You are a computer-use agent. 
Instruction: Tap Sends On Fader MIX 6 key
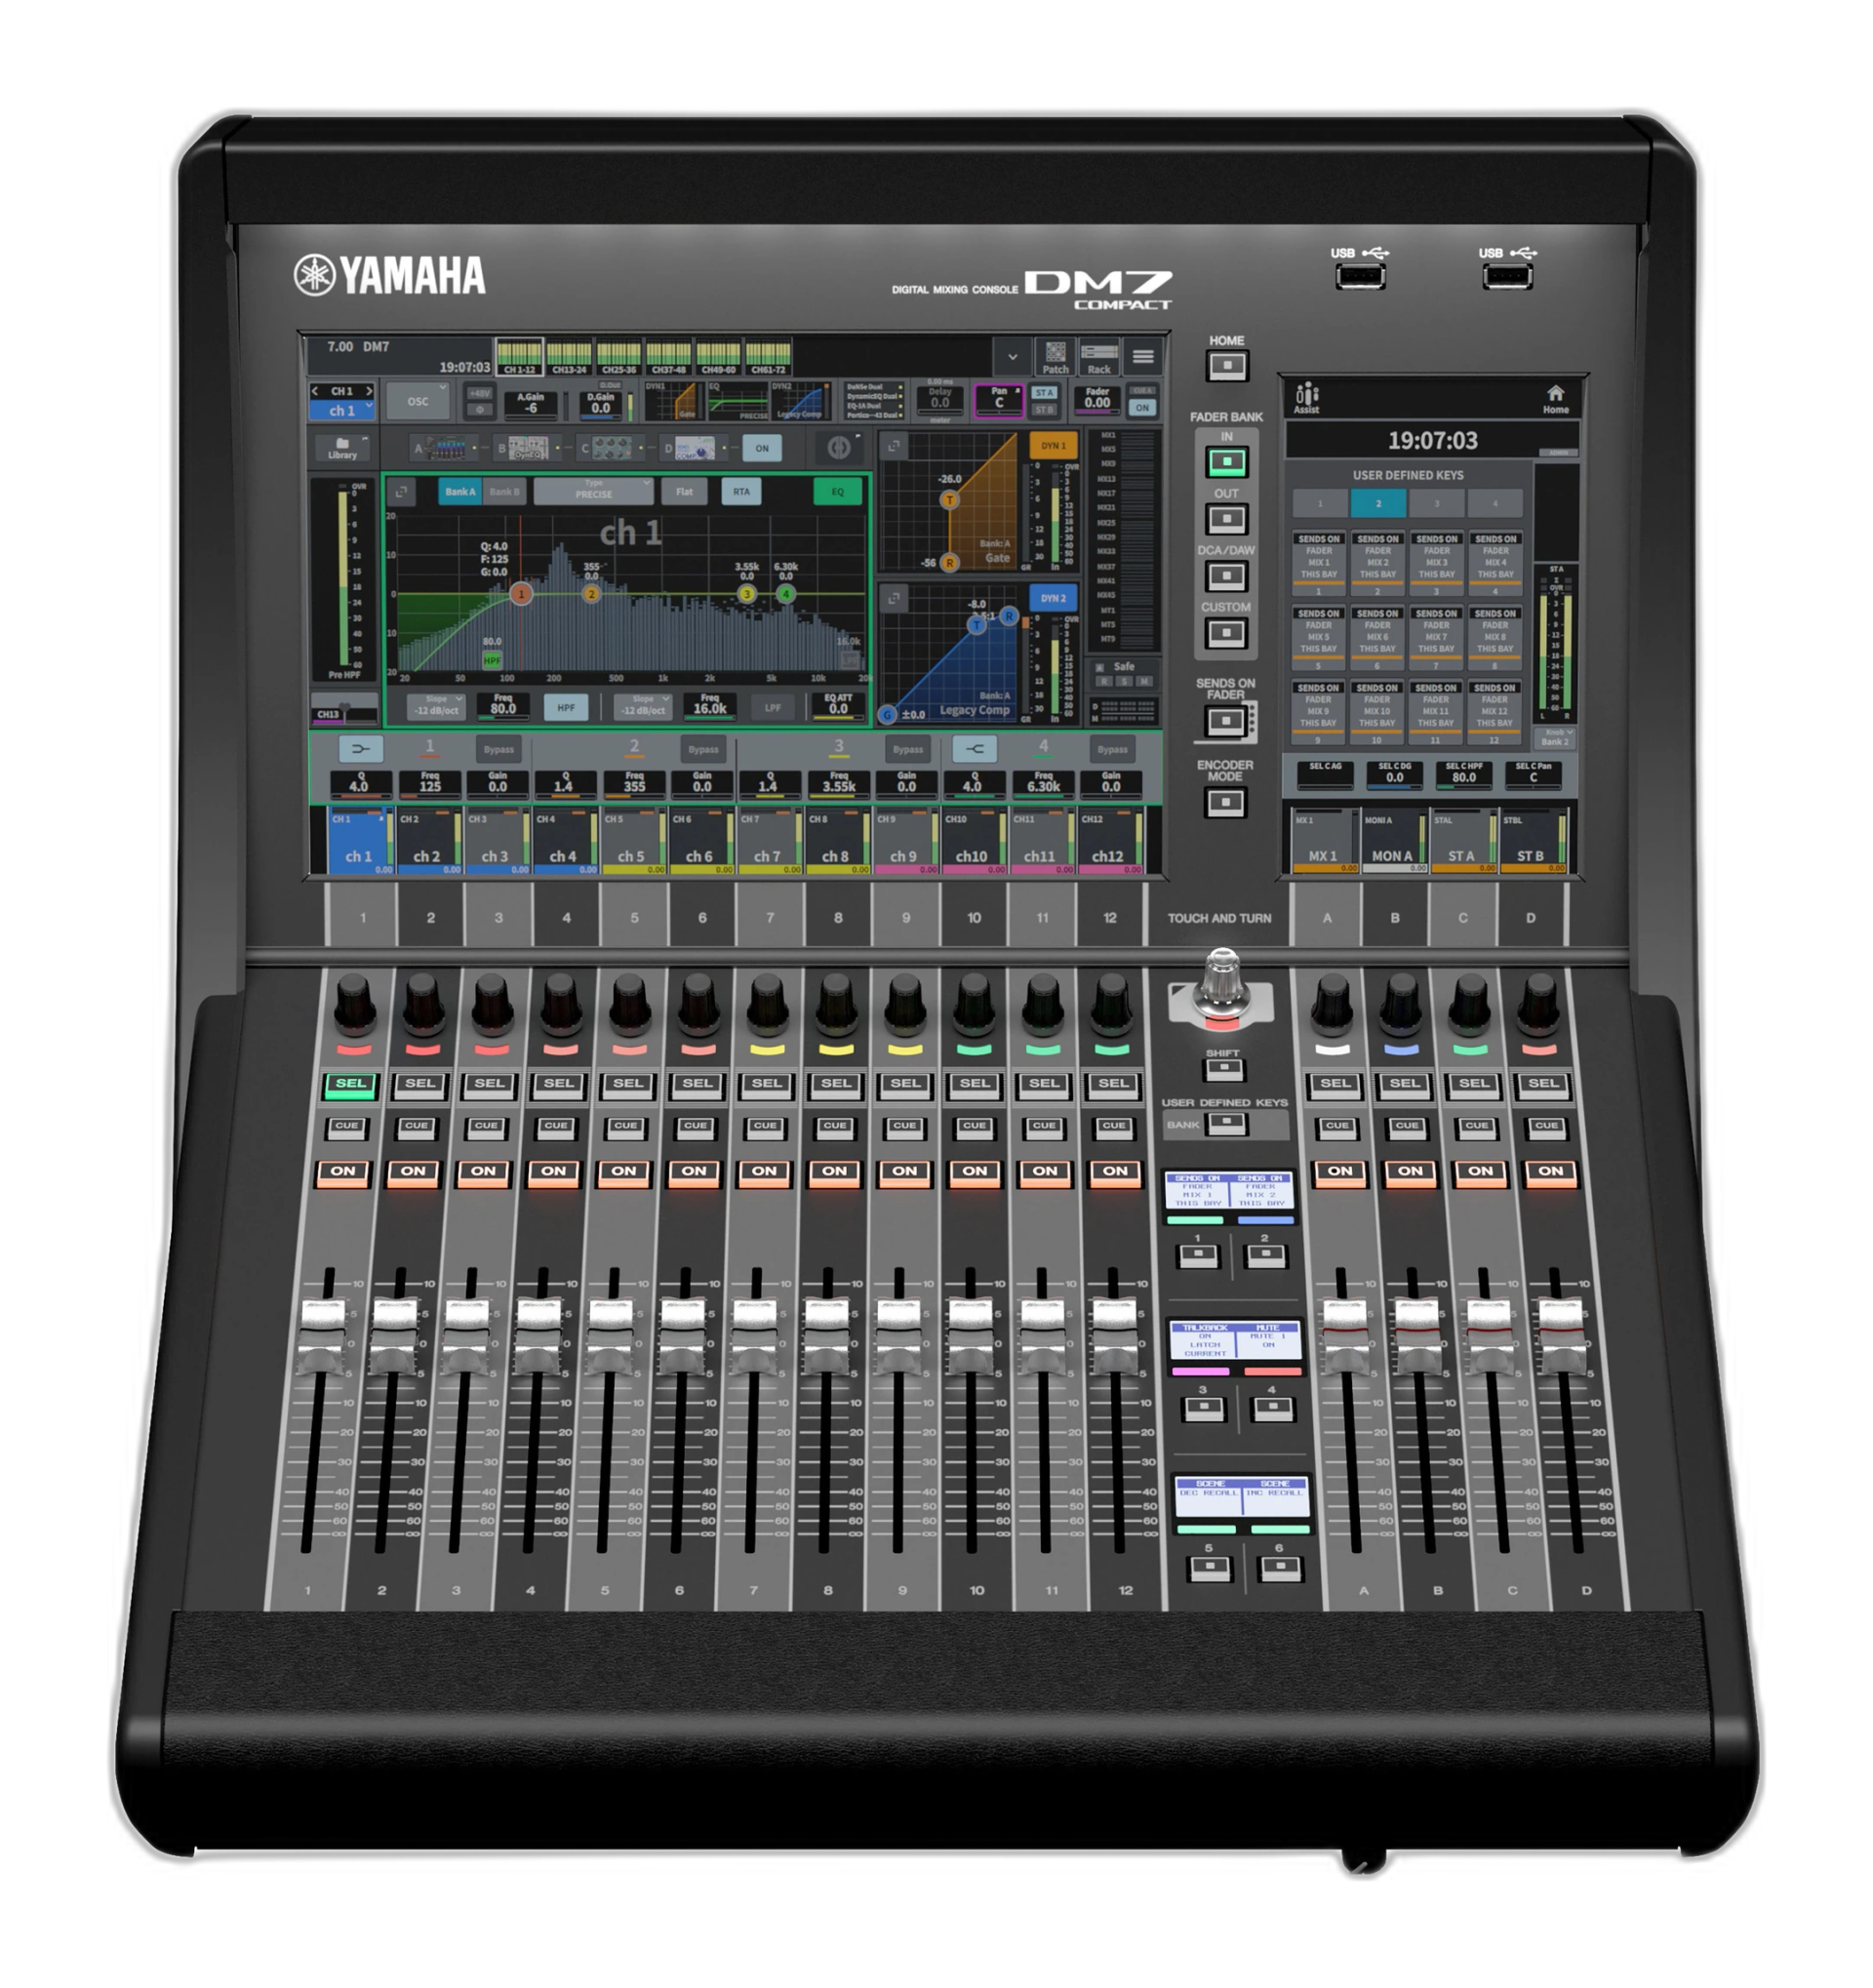tap(1376, 636)
